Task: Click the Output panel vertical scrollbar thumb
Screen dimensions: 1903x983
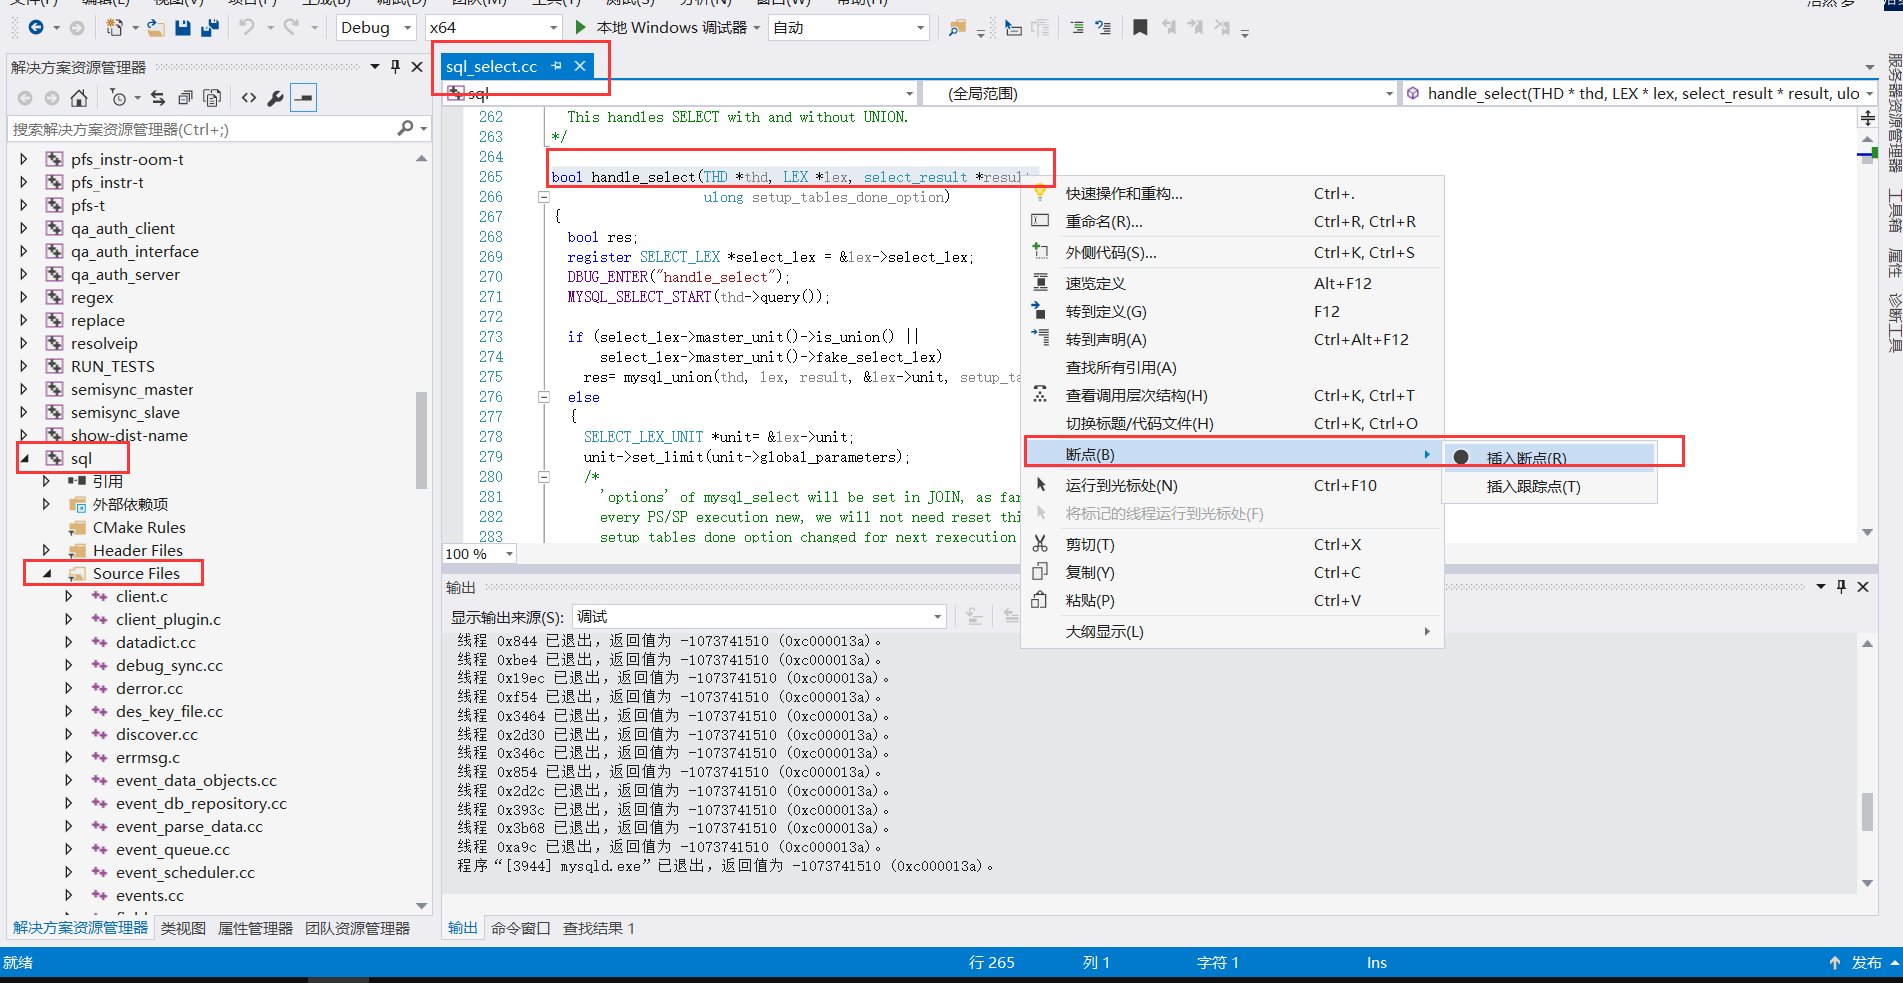Action: (x=1867, y=811)
